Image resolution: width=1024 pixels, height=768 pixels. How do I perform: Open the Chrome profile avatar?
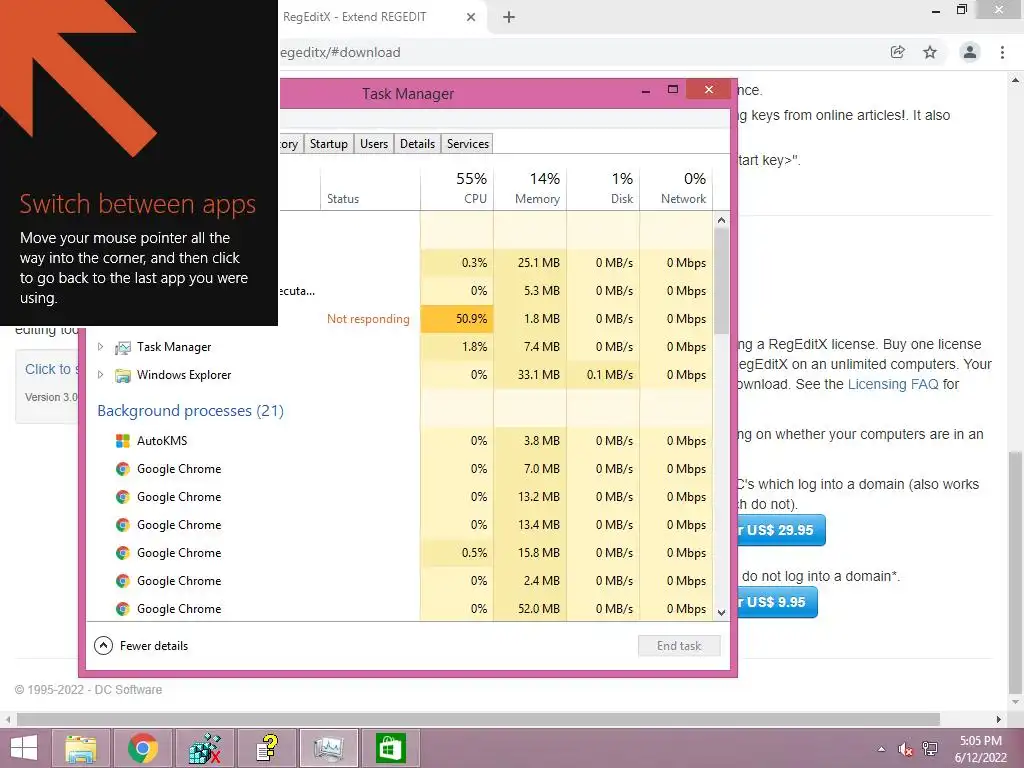(970, 52)
